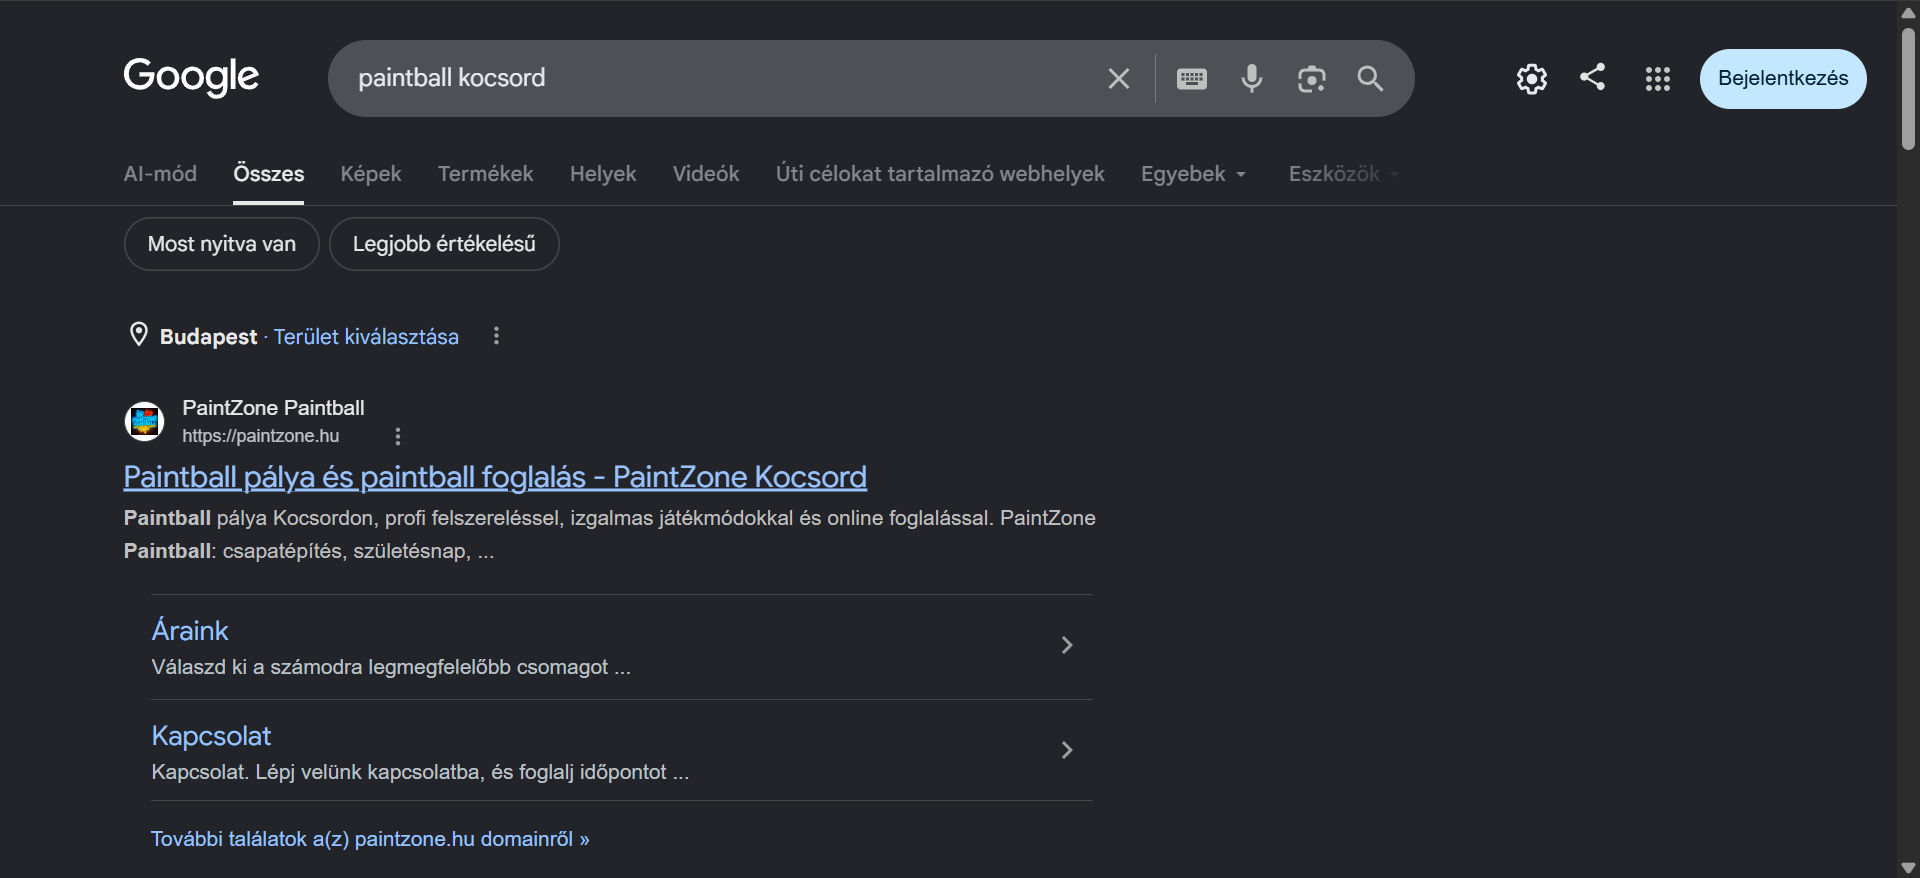This screenshot has width=1920, height=878.
Task: Open the on-screen keyboard input tool
Action: (1191, 78)
